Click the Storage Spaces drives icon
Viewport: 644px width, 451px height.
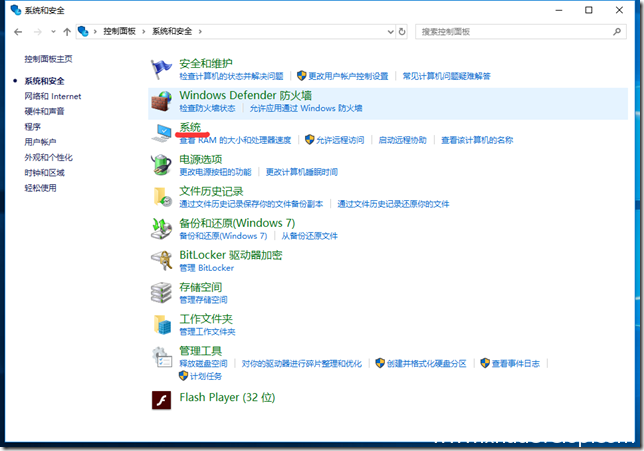click(x=161, y=292)
